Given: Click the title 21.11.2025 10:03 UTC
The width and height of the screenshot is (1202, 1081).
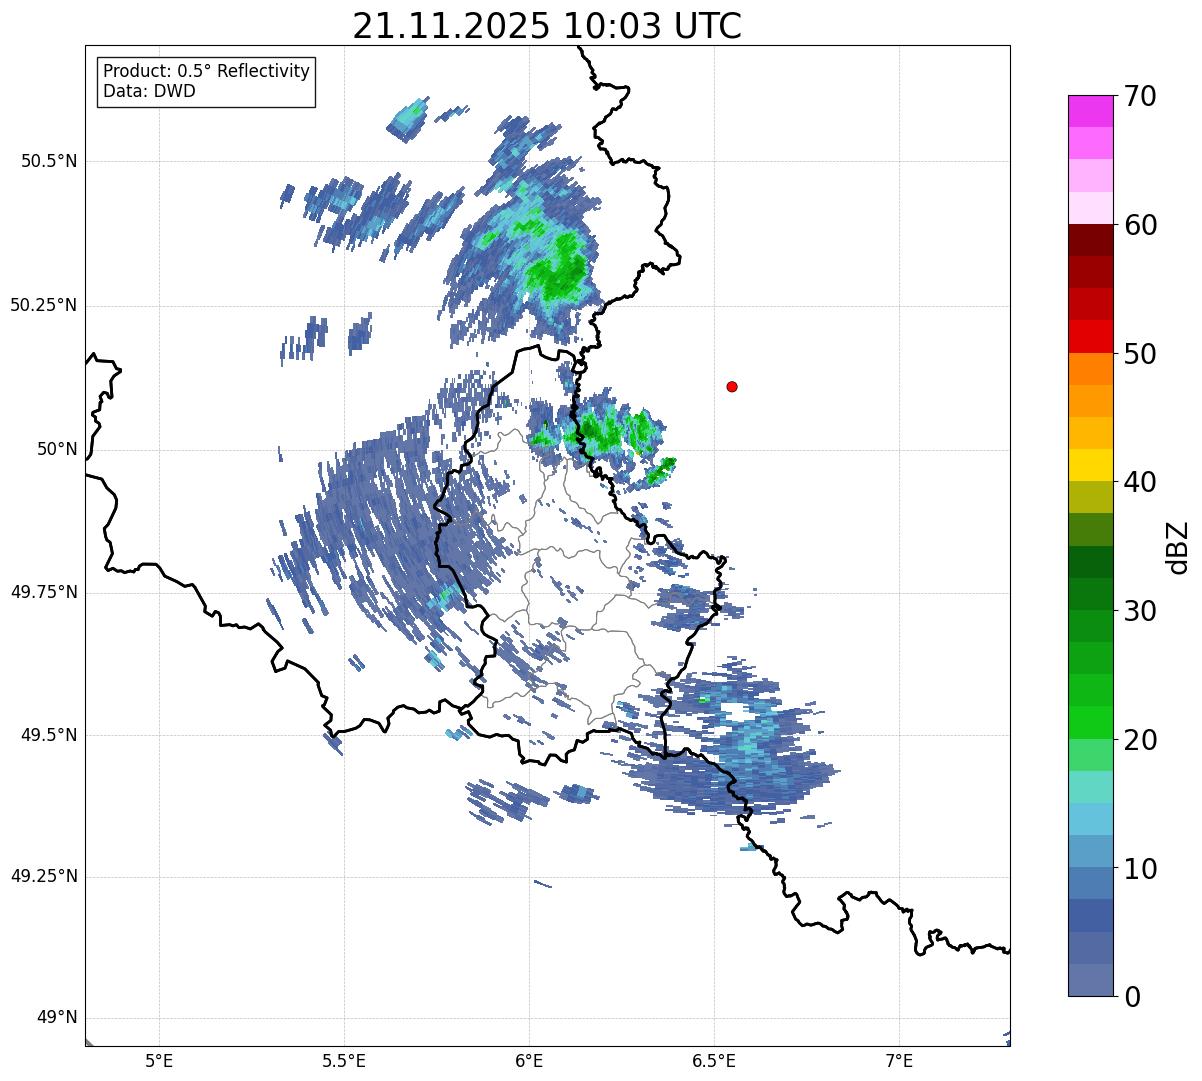Looking at the screenshot, I should 547,25.
